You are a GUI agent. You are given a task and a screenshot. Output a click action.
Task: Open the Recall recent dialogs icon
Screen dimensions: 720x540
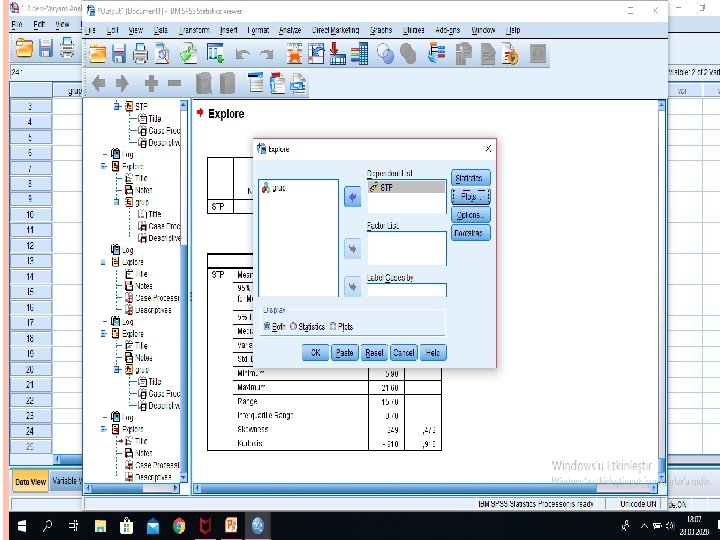point(215,53)
